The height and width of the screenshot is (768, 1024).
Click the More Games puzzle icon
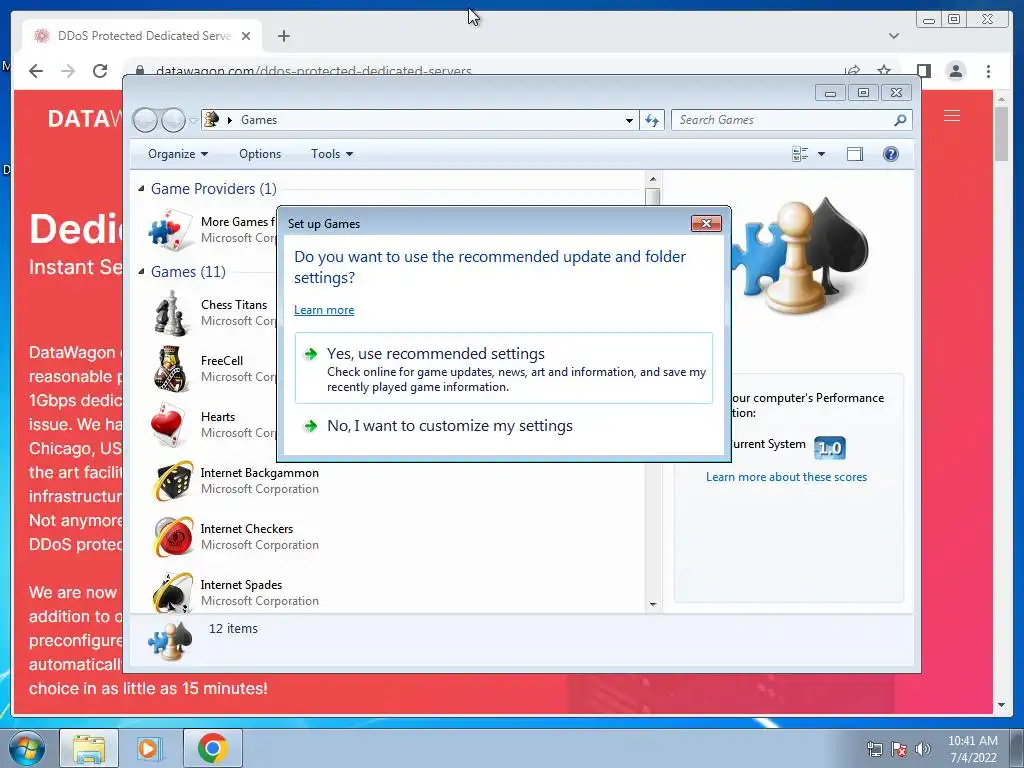point(172,230)
